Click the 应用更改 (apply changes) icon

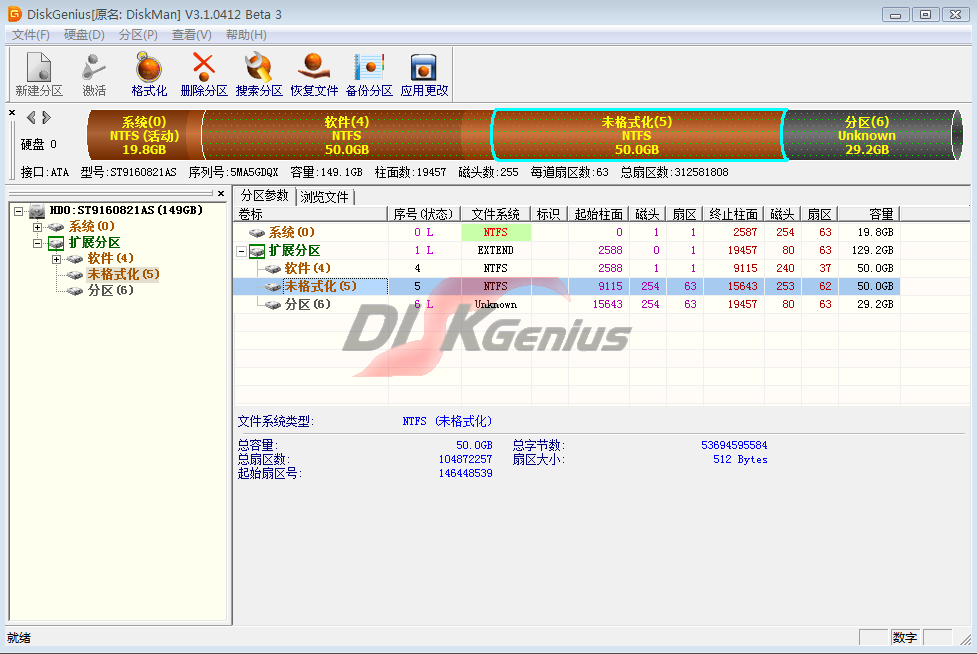click(x=424, y=74)
